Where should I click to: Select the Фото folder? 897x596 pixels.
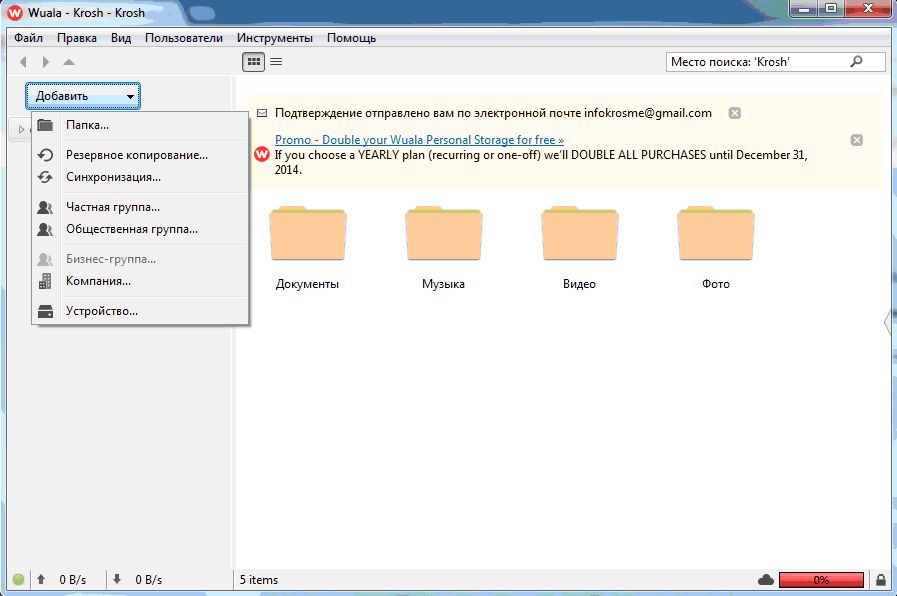tap(716, 248)
